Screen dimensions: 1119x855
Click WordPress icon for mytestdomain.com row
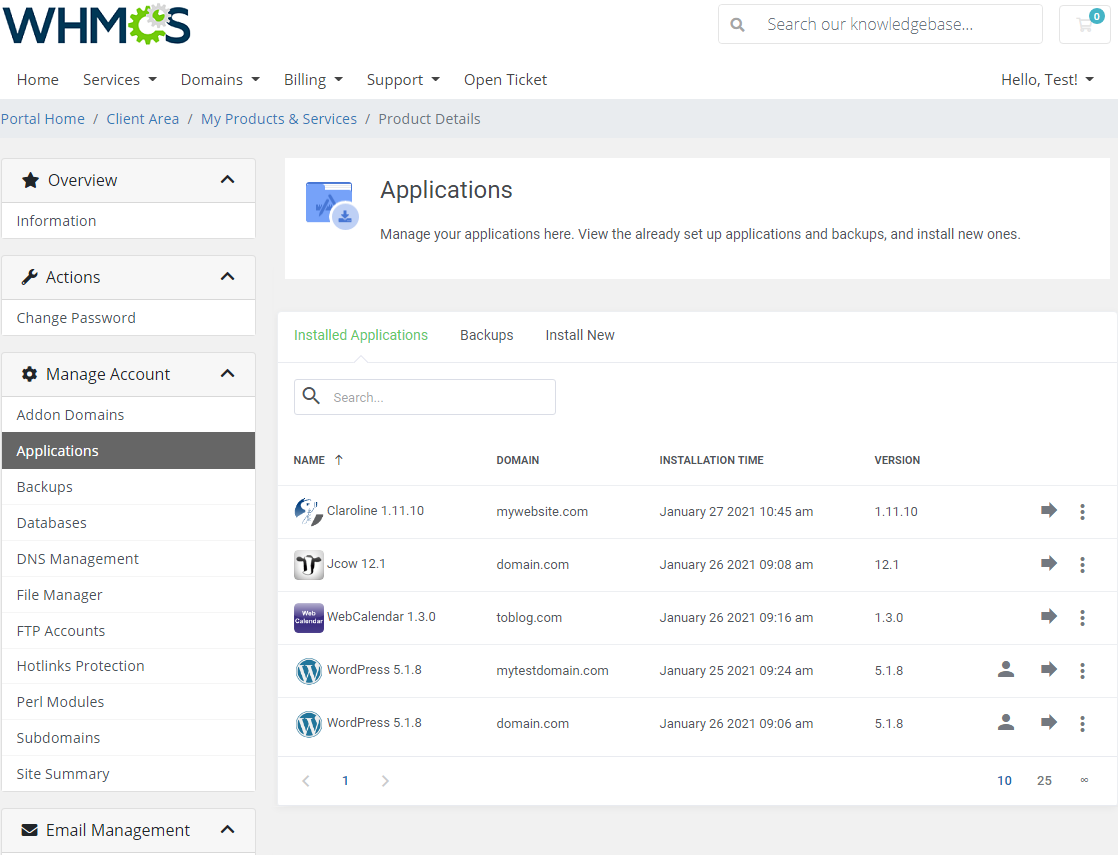click(308, 670)
